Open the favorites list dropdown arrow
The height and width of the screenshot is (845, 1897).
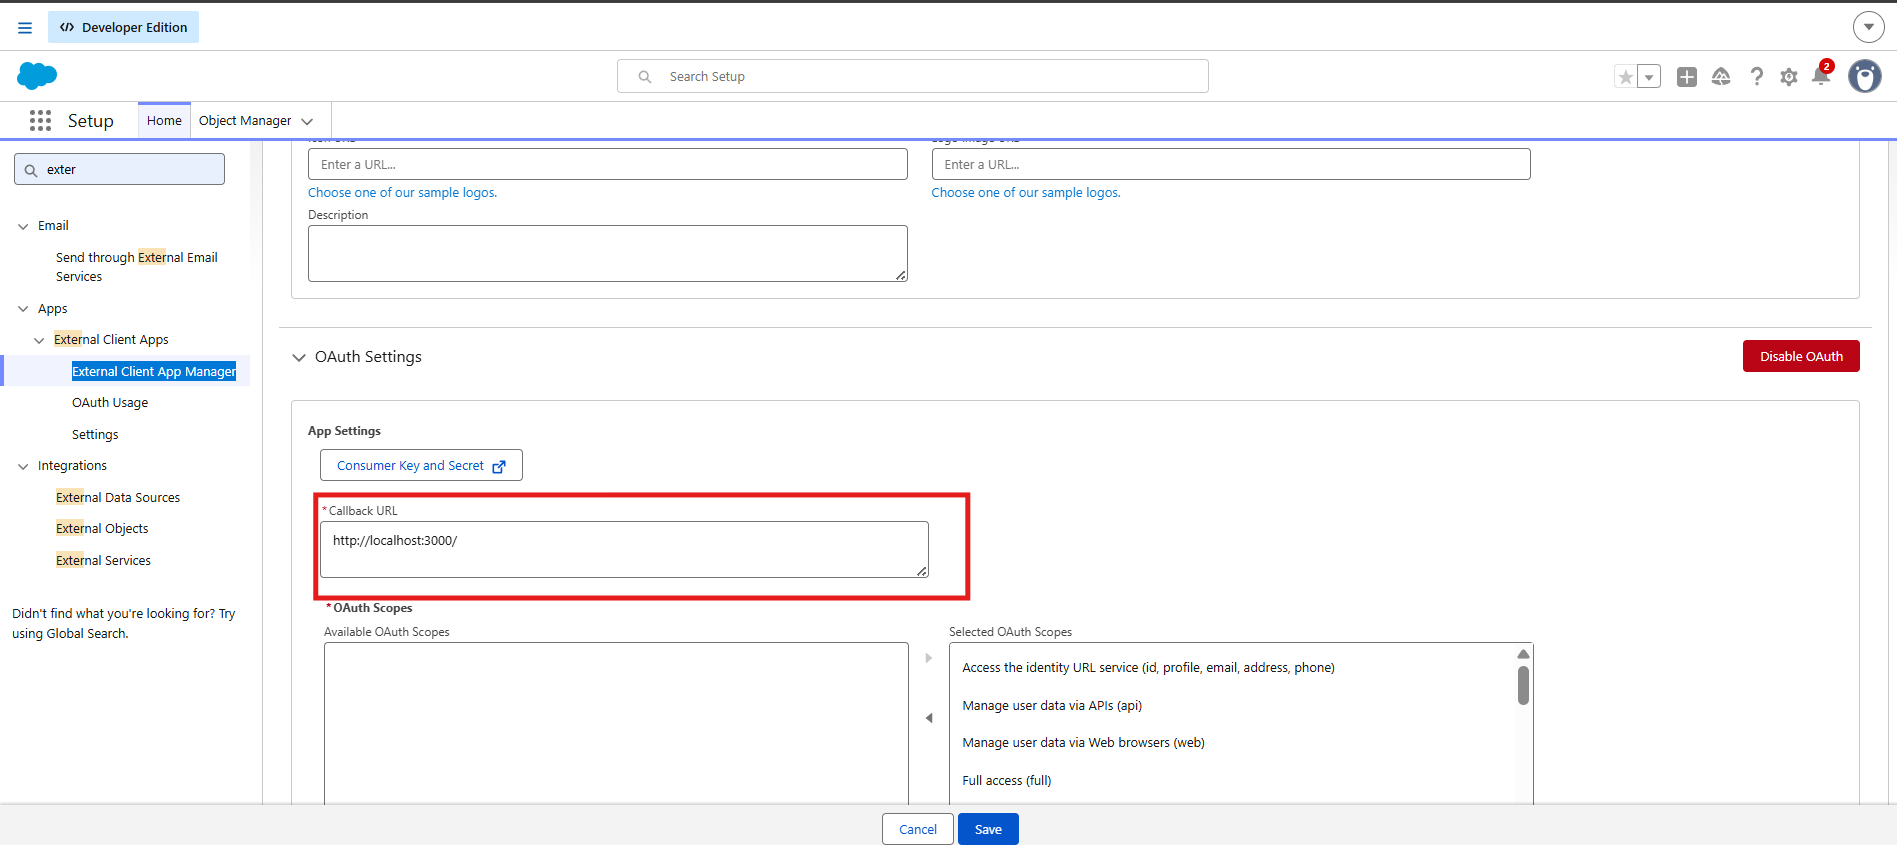(1649, 77)
